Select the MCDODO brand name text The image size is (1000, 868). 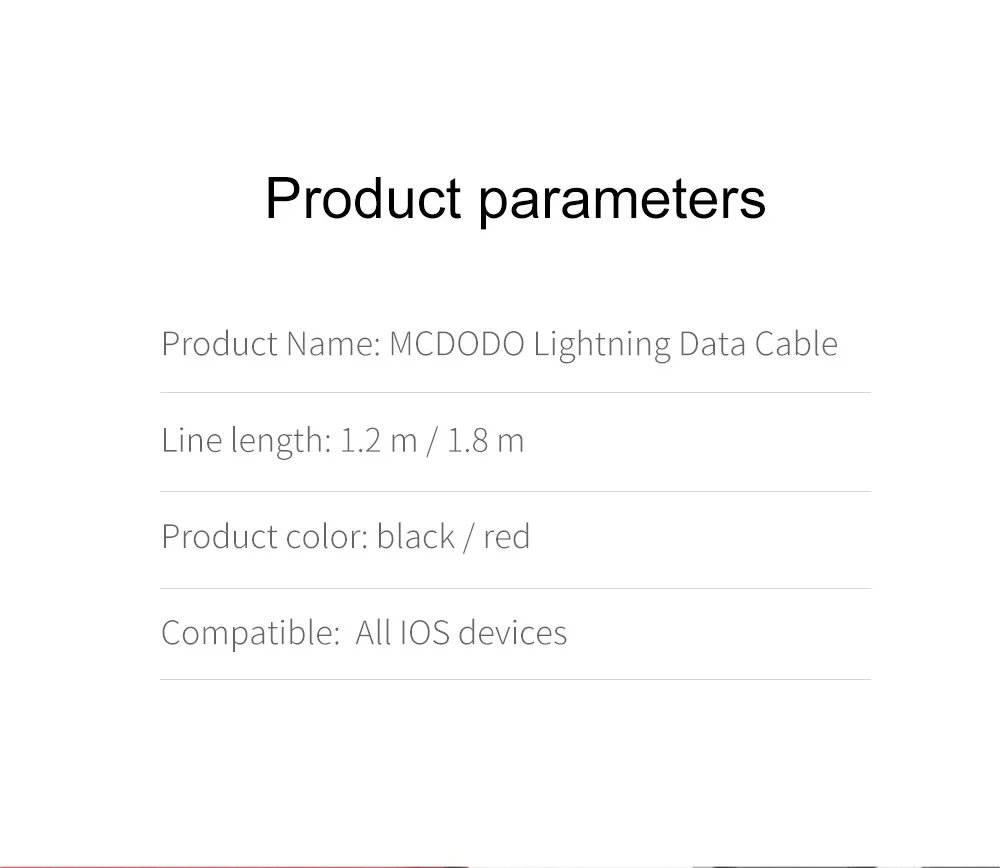coord(455,344)
